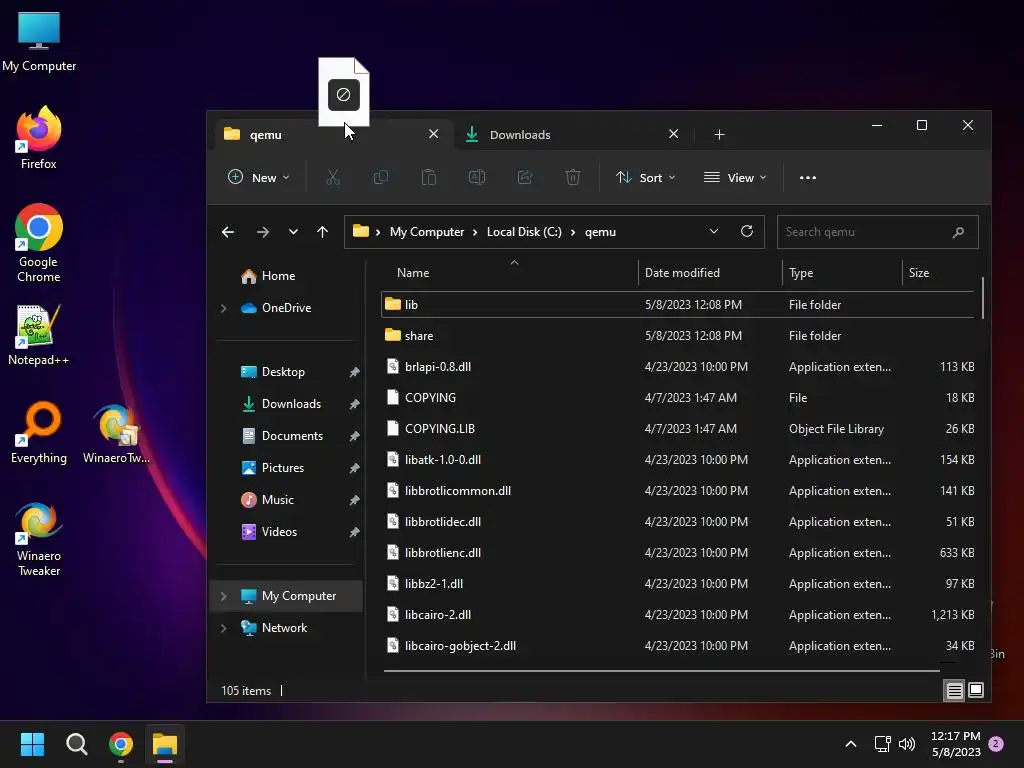This screenshot has height=768, width=1024.
Task: Toggle pin icon next to Documents
Action: coord(354,436)
